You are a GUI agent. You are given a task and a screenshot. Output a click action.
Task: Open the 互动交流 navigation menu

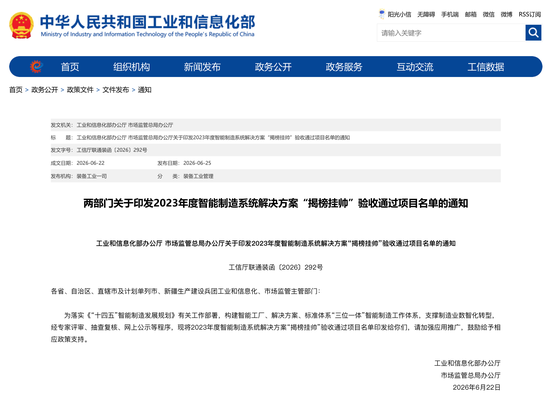(415, 67)
